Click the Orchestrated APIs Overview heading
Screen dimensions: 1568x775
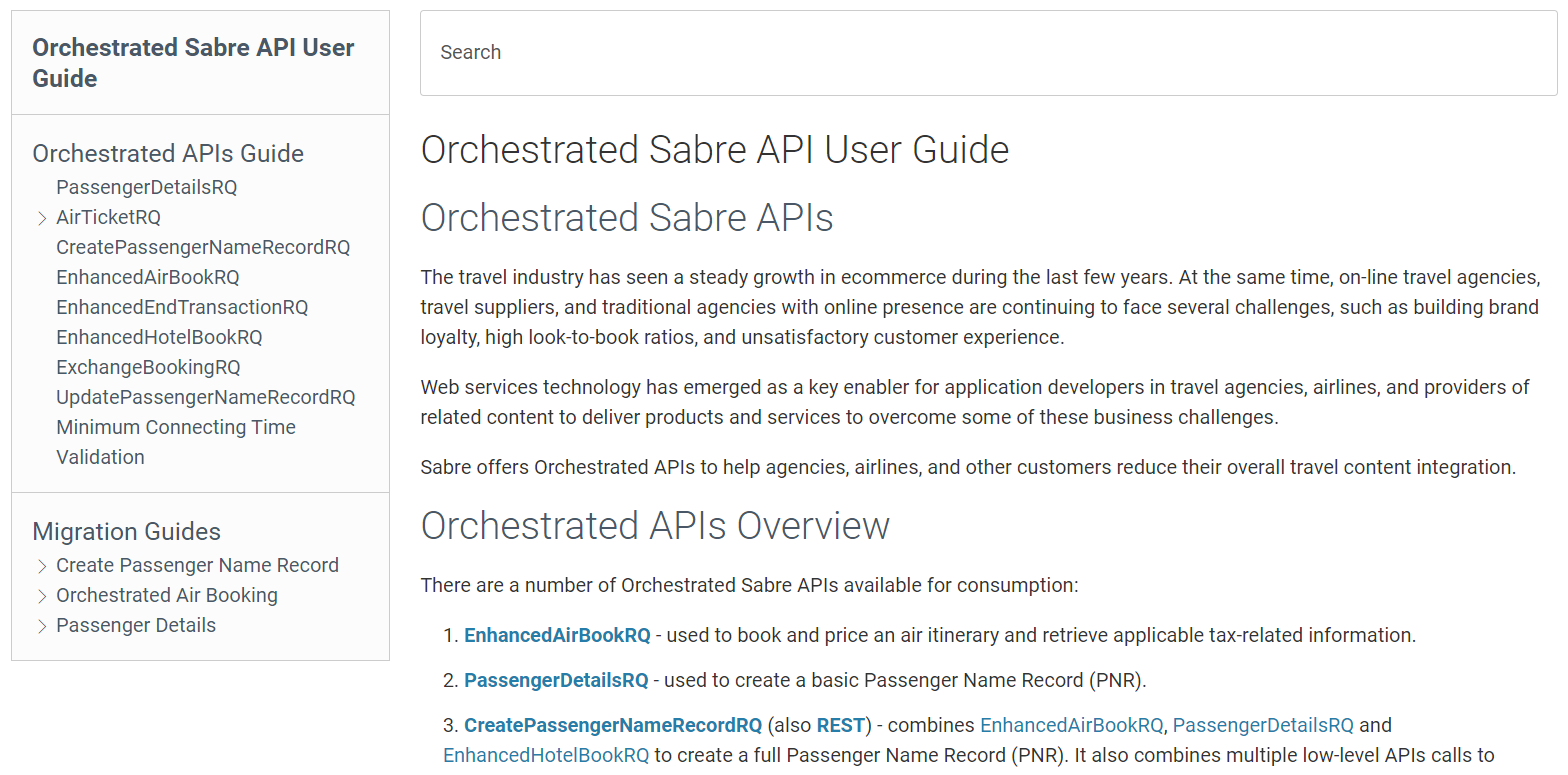point(655,525)
